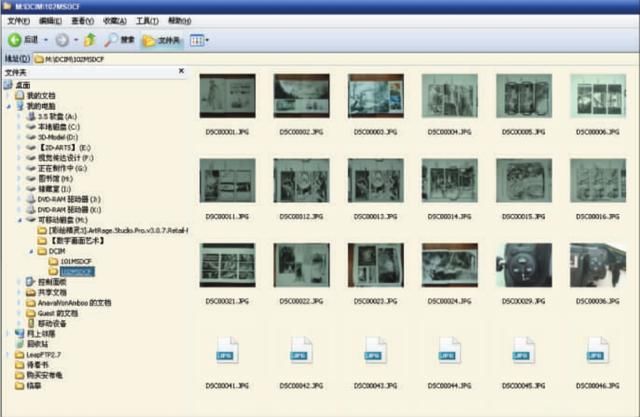Click the green Back arrow button
Screen dimensions: 640x417
pyautogui.click(x=15, y=40)
